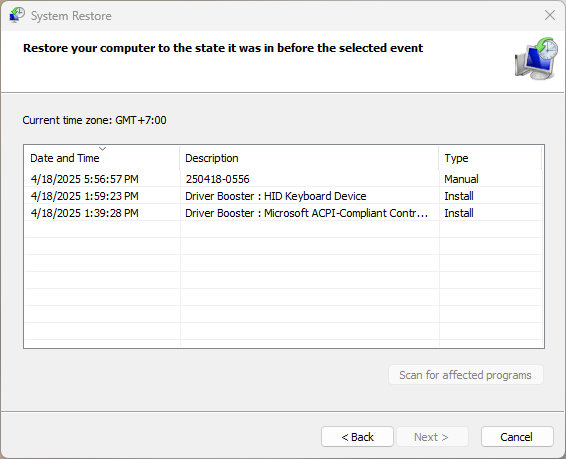Click the Current time zone label
Viewport: 566px width, 459px height.
(94, 120)
